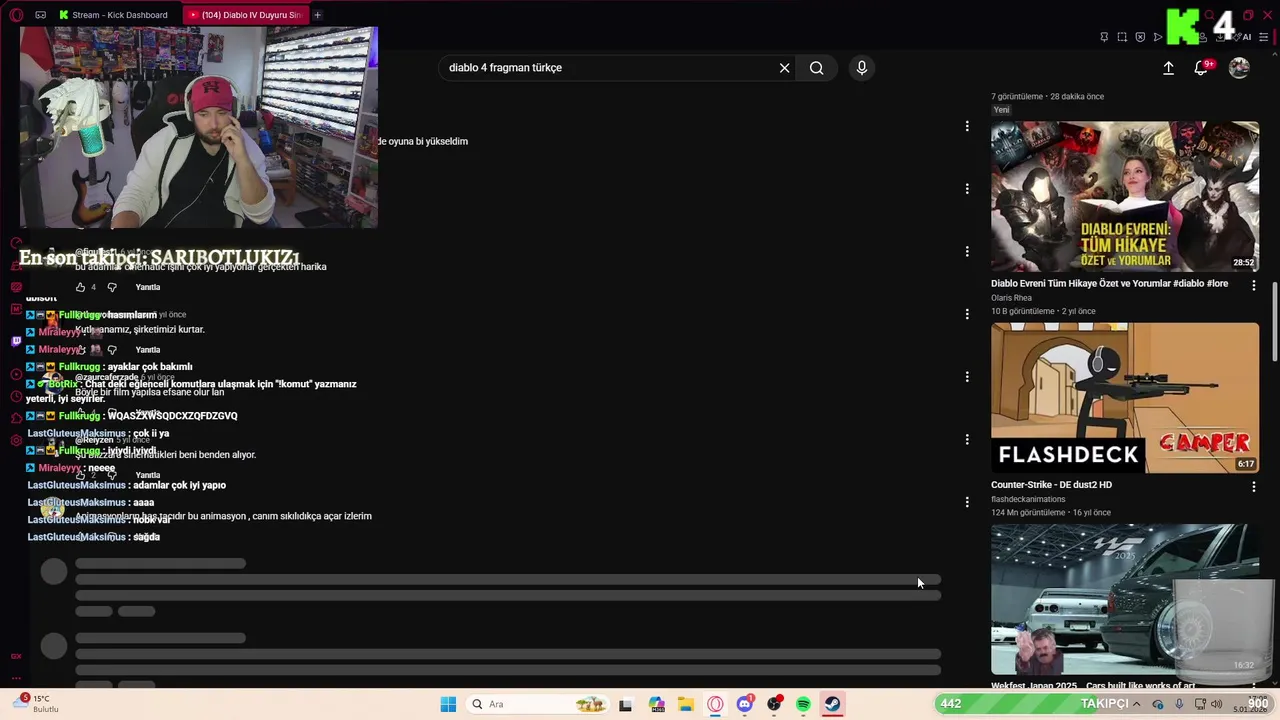This screenshot has width=1280, height=720.
Task: Open system tray volume icon
Action: (1217, 704)
